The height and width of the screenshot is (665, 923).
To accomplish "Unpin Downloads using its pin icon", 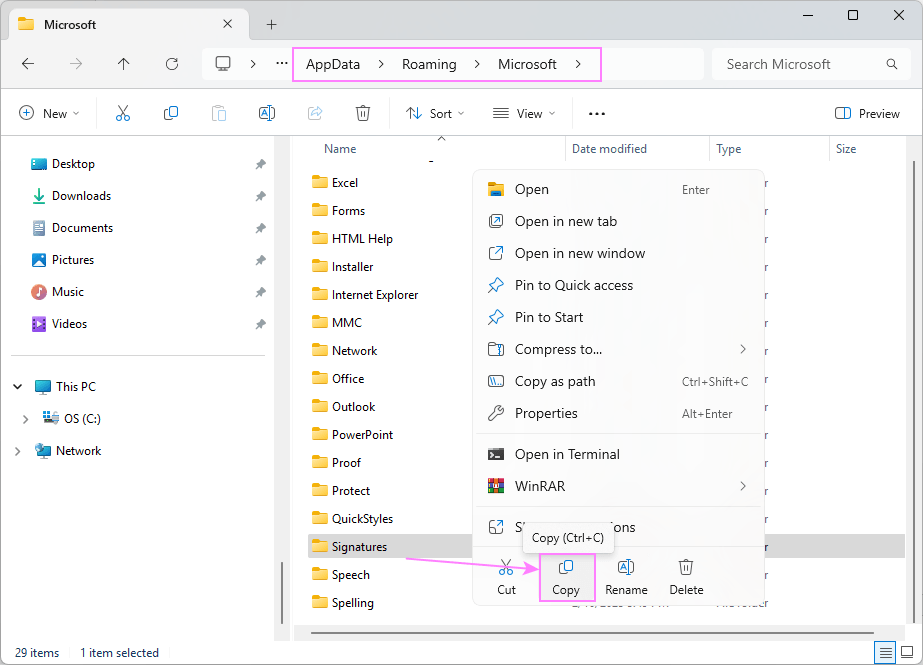I will [x=260, y=196].
